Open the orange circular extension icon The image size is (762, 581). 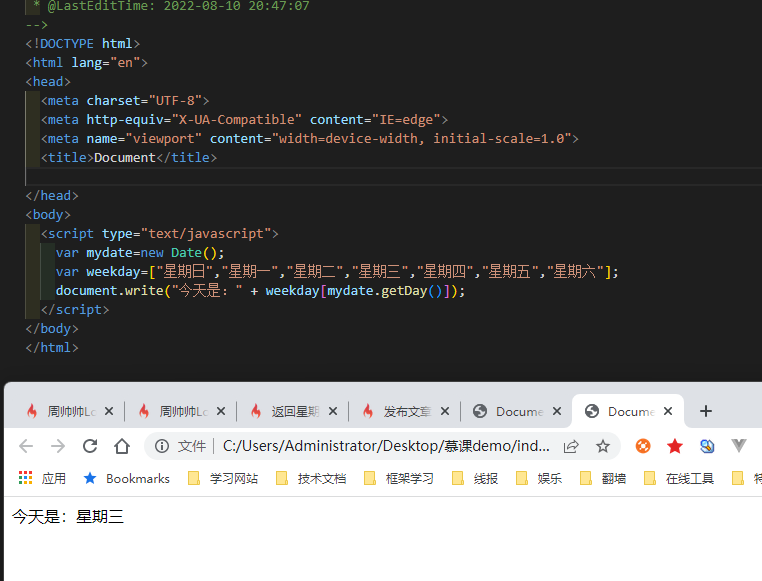tap(643, 445)
